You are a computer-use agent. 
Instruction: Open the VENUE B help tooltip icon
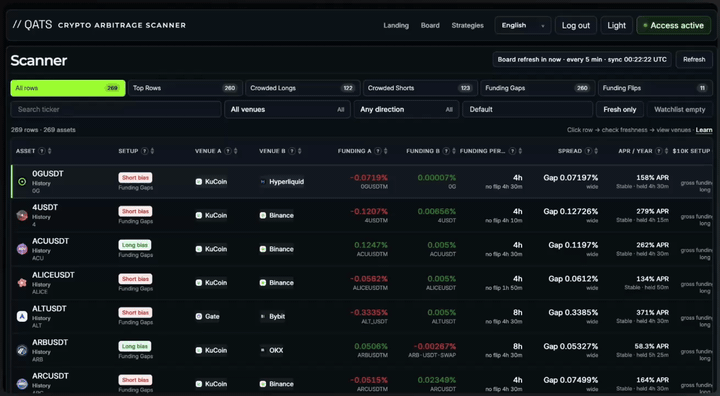(x=292, y=151)
